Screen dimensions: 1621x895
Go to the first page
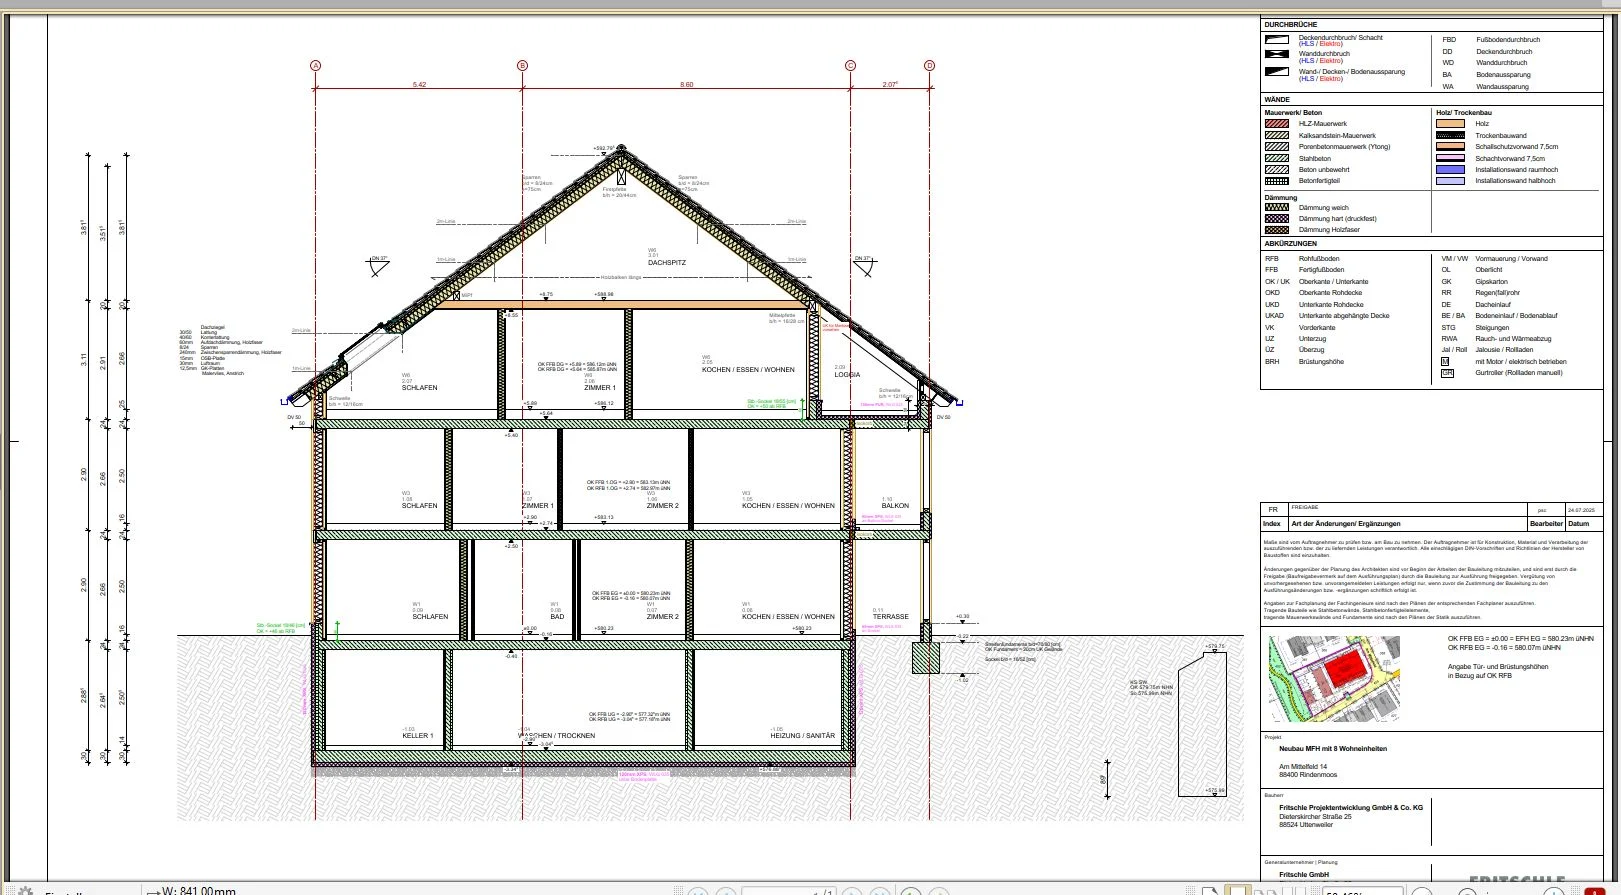(698, 892)
